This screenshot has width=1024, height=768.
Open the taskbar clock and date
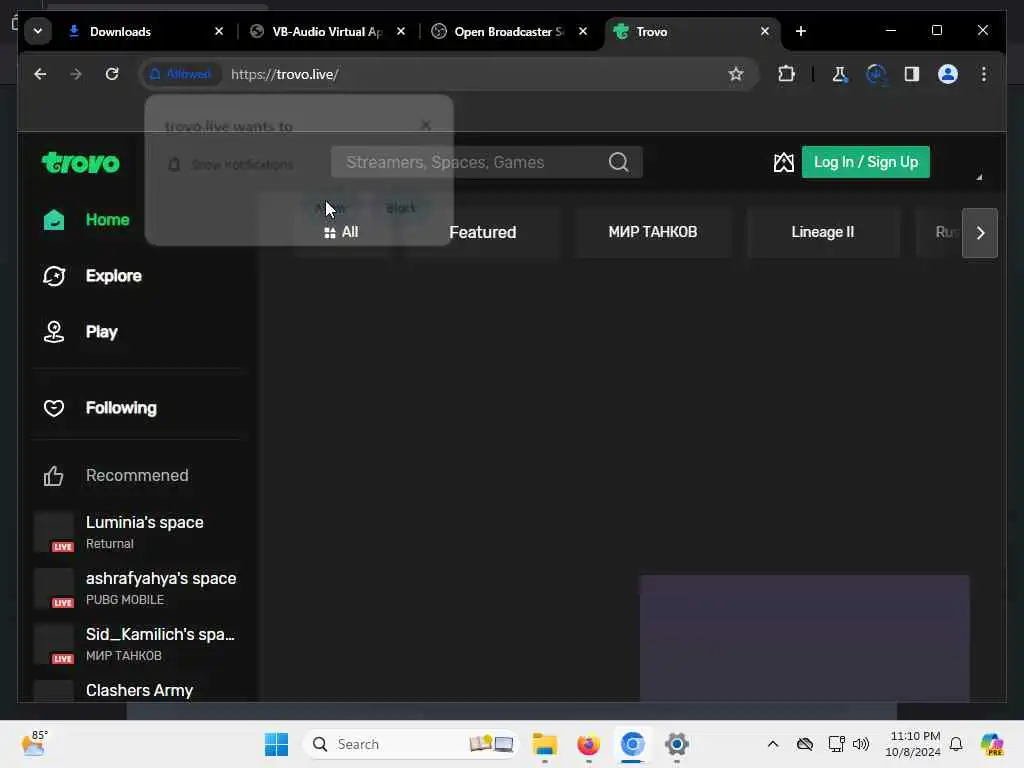[913, 744]
